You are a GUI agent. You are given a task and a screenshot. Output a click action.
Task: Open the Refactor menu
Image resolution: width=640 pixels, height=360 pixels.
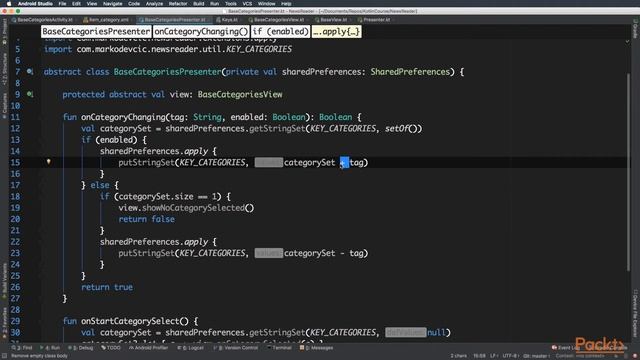pyautogui.click(x=178, y=3)
